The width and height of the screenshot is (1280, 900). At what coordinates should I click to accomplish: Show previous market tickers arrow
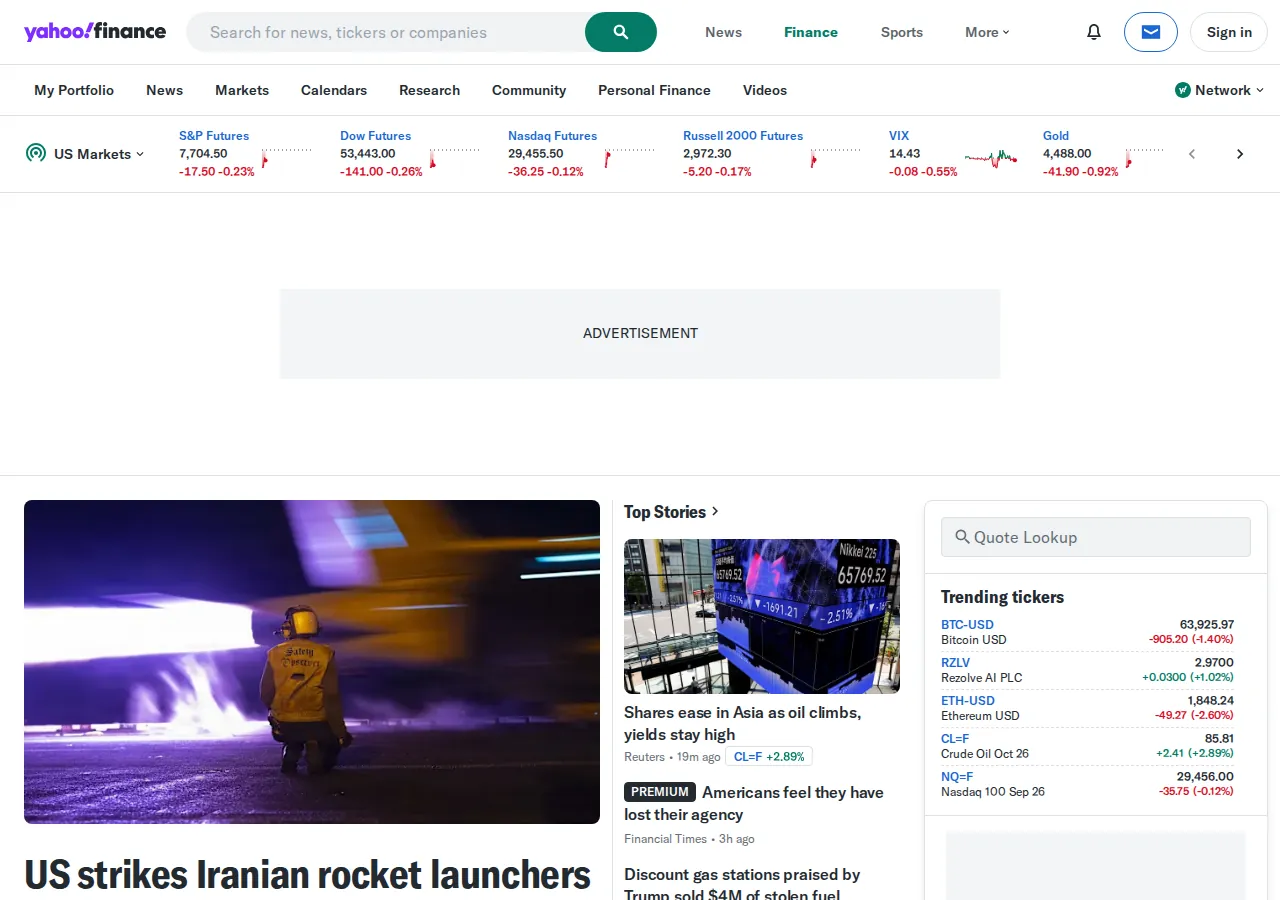1192,154
